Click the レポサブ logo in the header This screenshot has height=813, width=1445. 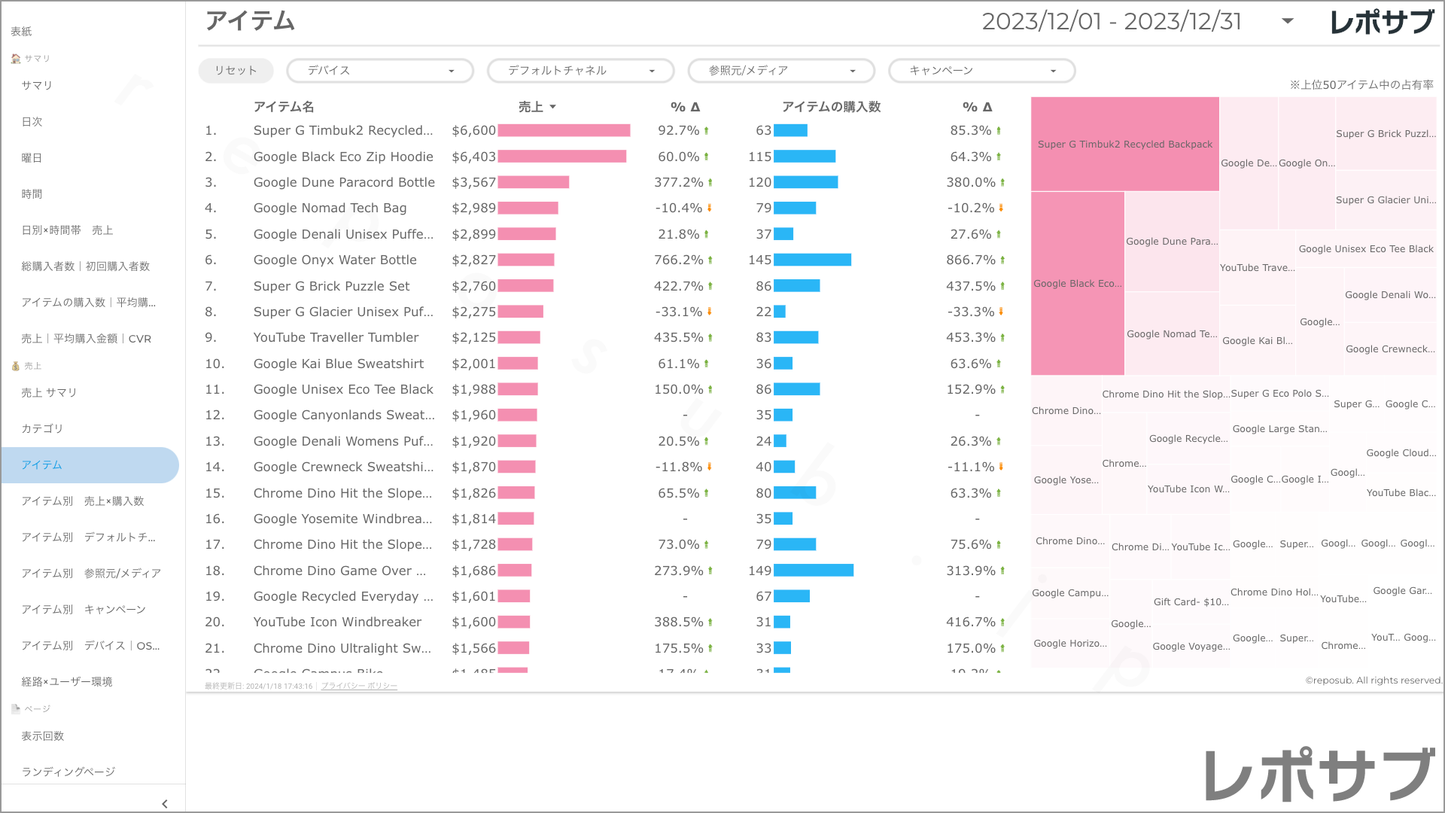click(x=1381, y=22)
